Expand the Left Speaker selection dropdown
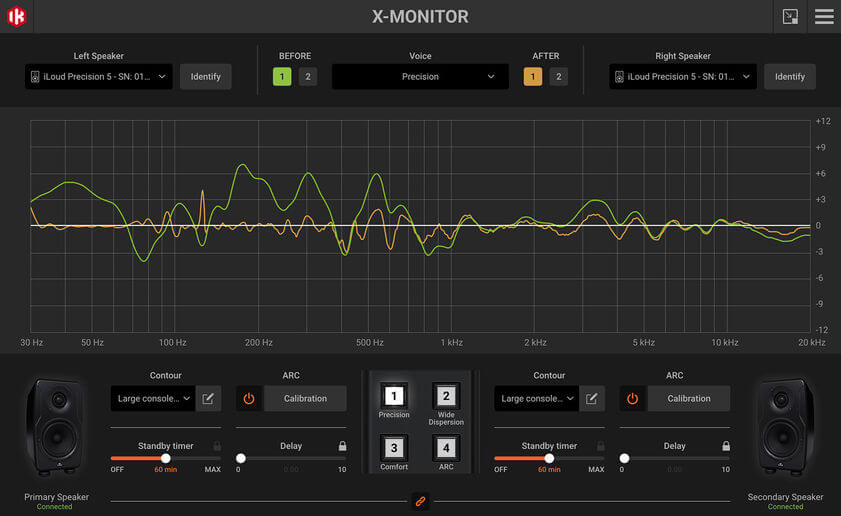841x516 pixels. point(99,77)
